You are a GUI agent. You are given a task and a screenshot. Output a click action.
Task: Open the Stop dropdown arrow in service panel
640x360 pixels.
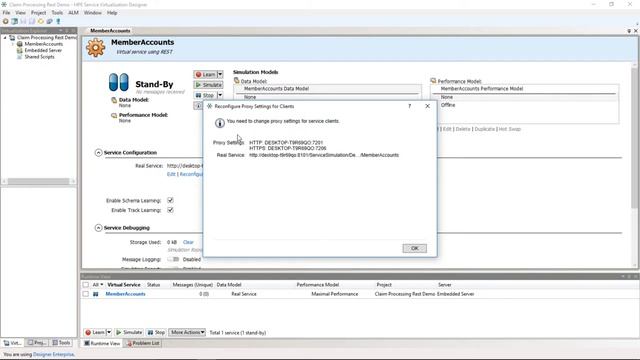(x=220, y=95)
